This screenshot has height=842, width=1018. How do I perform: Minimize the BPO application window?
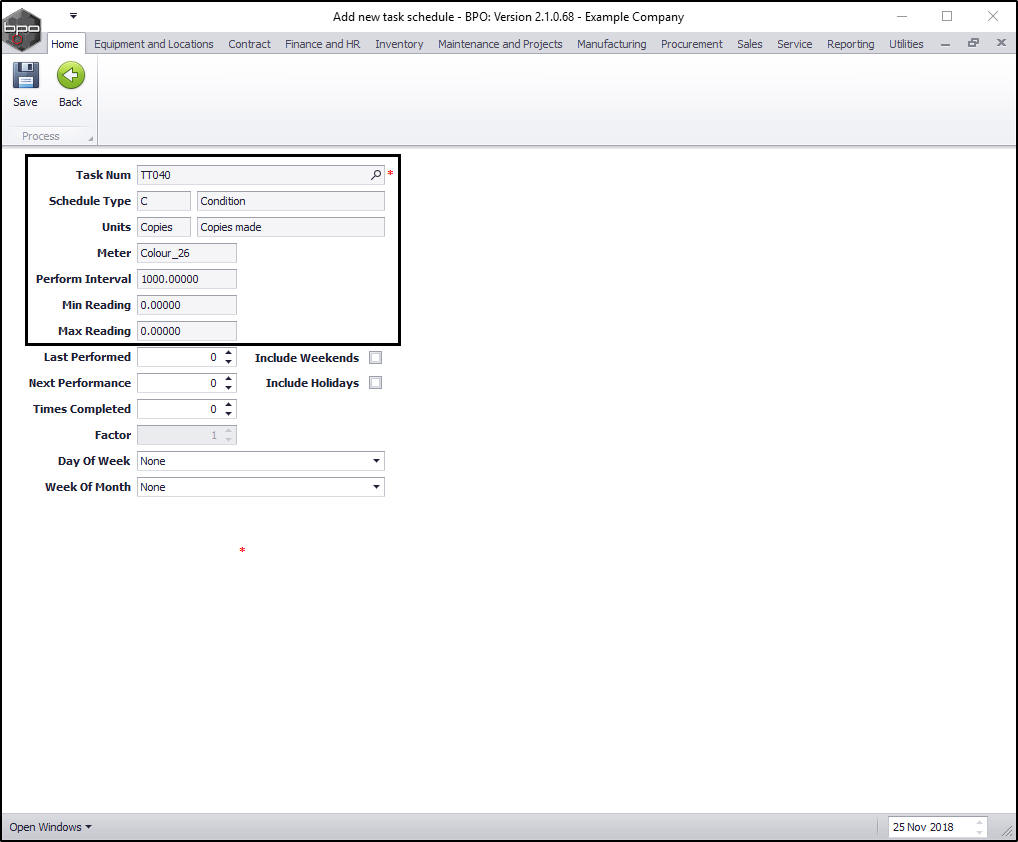click(902, 16)
